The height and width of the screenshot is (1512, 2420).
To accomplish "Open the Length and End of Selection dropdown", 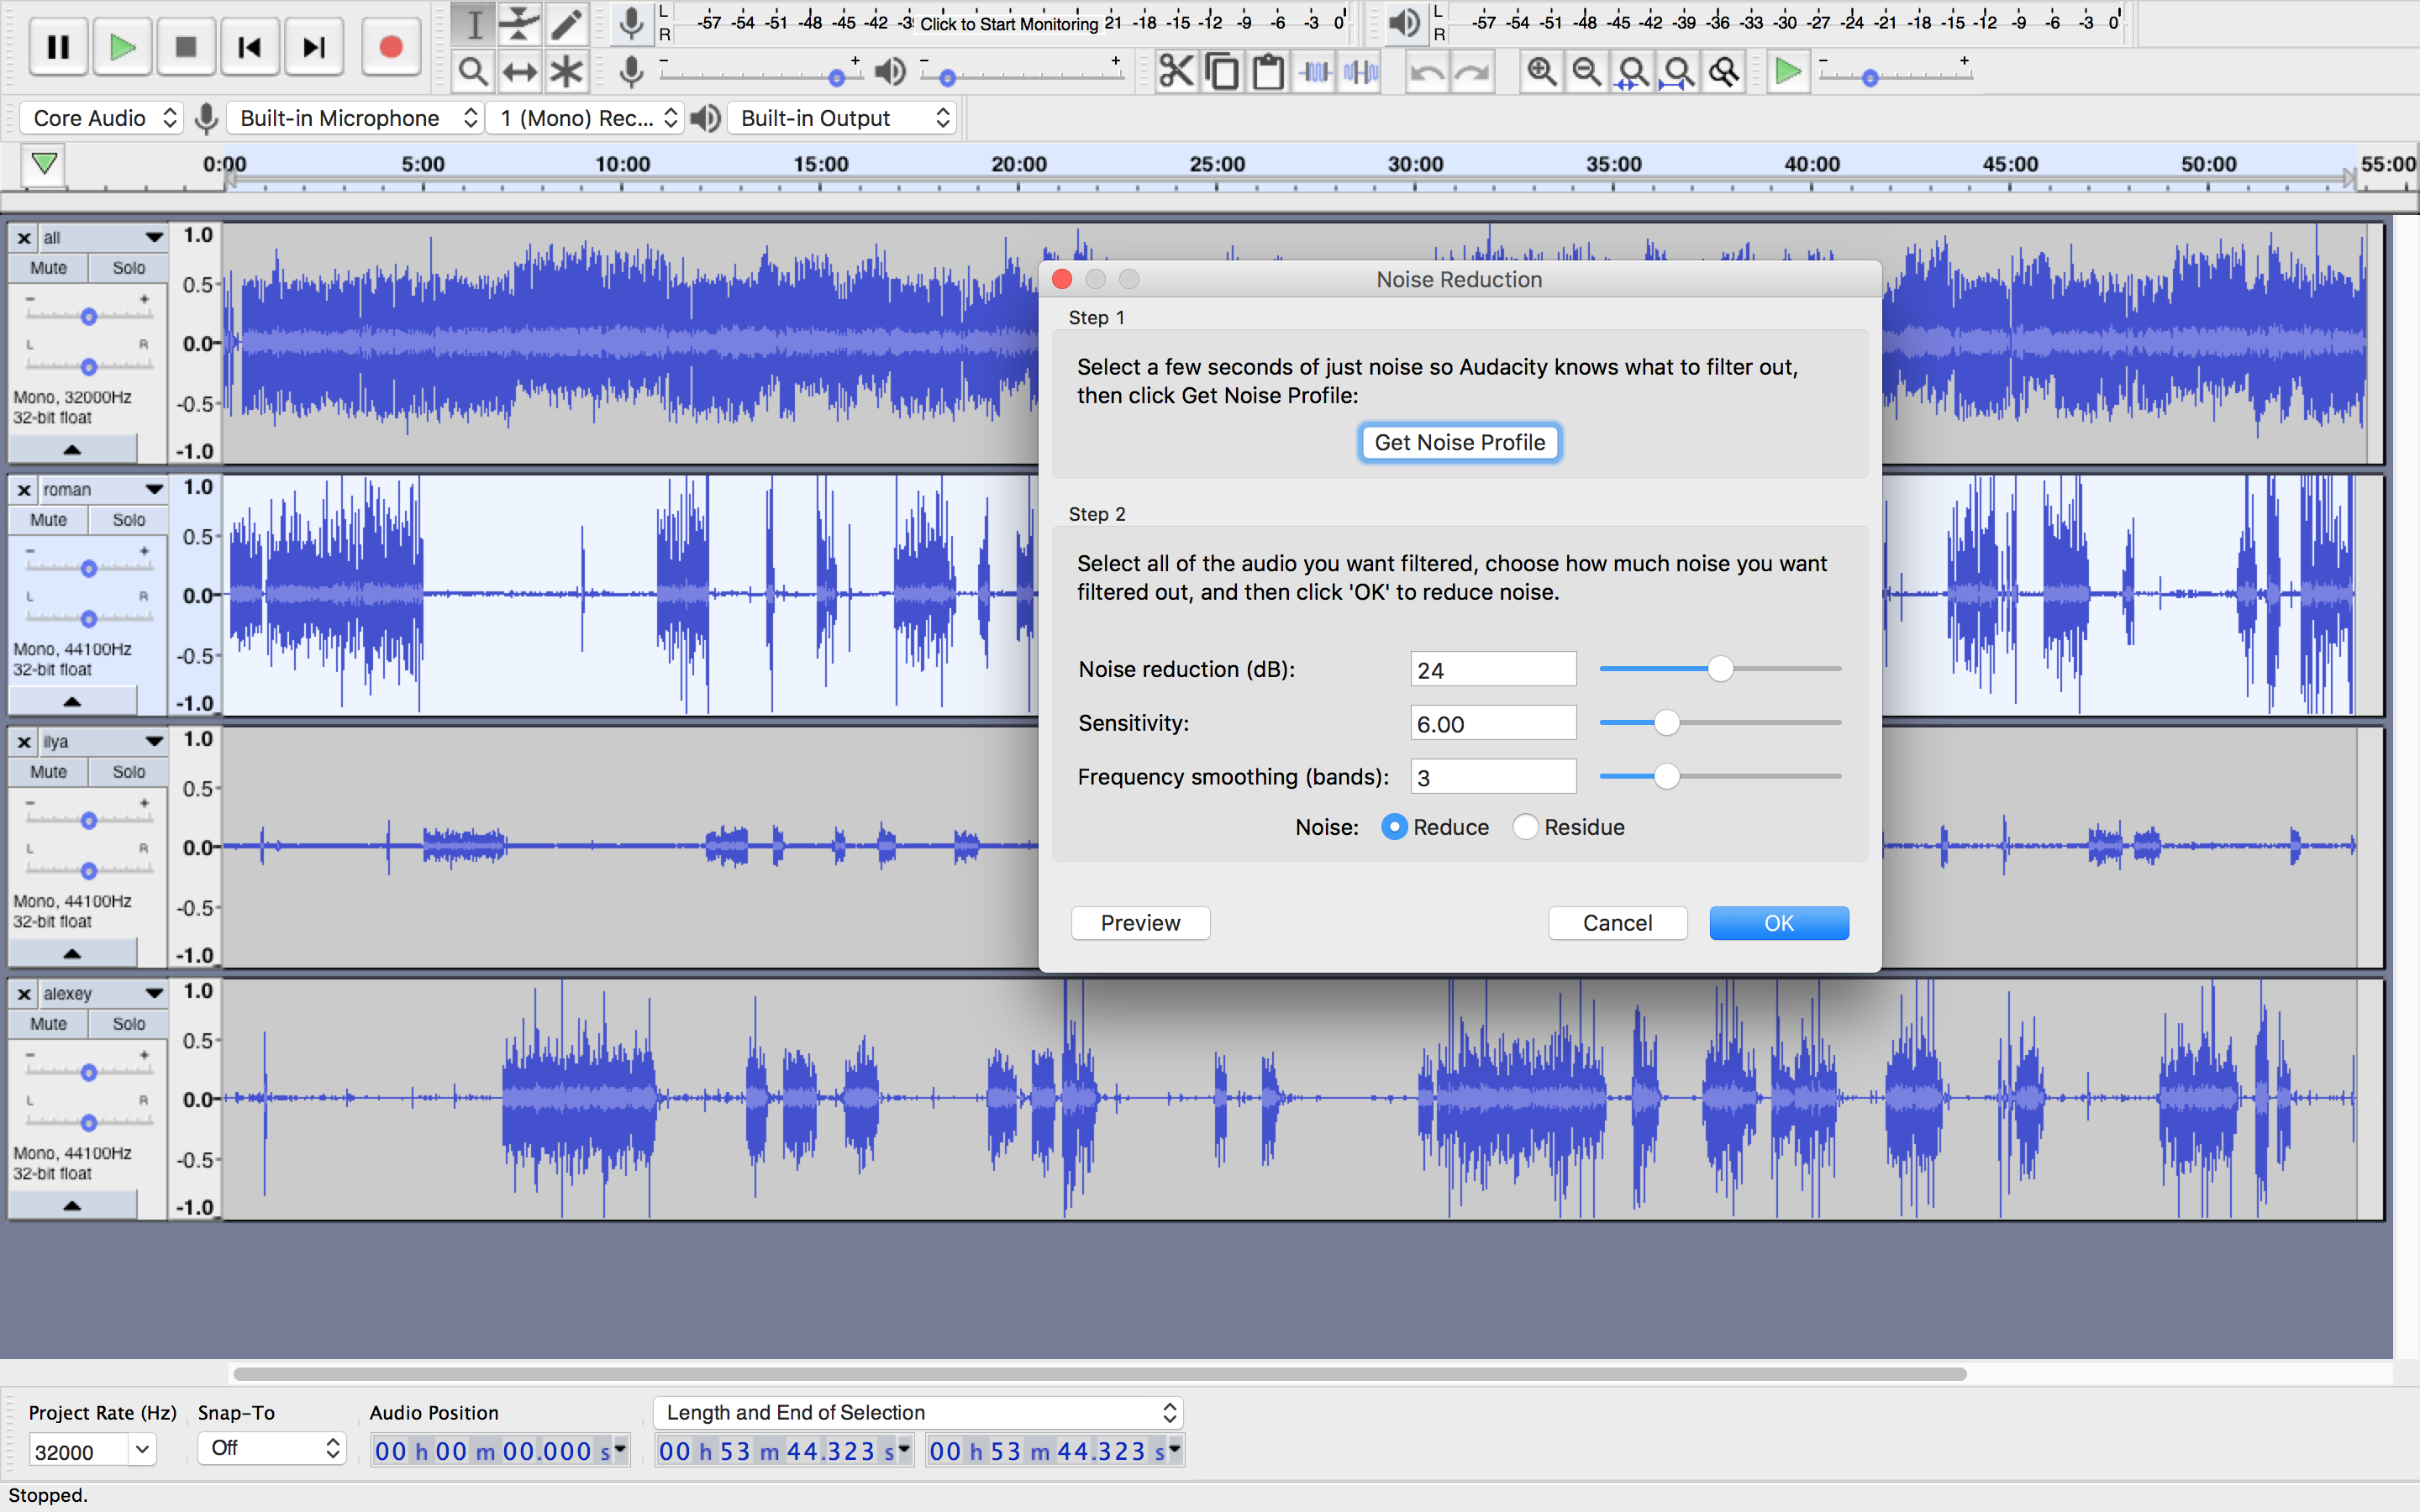I will 918,1412.
